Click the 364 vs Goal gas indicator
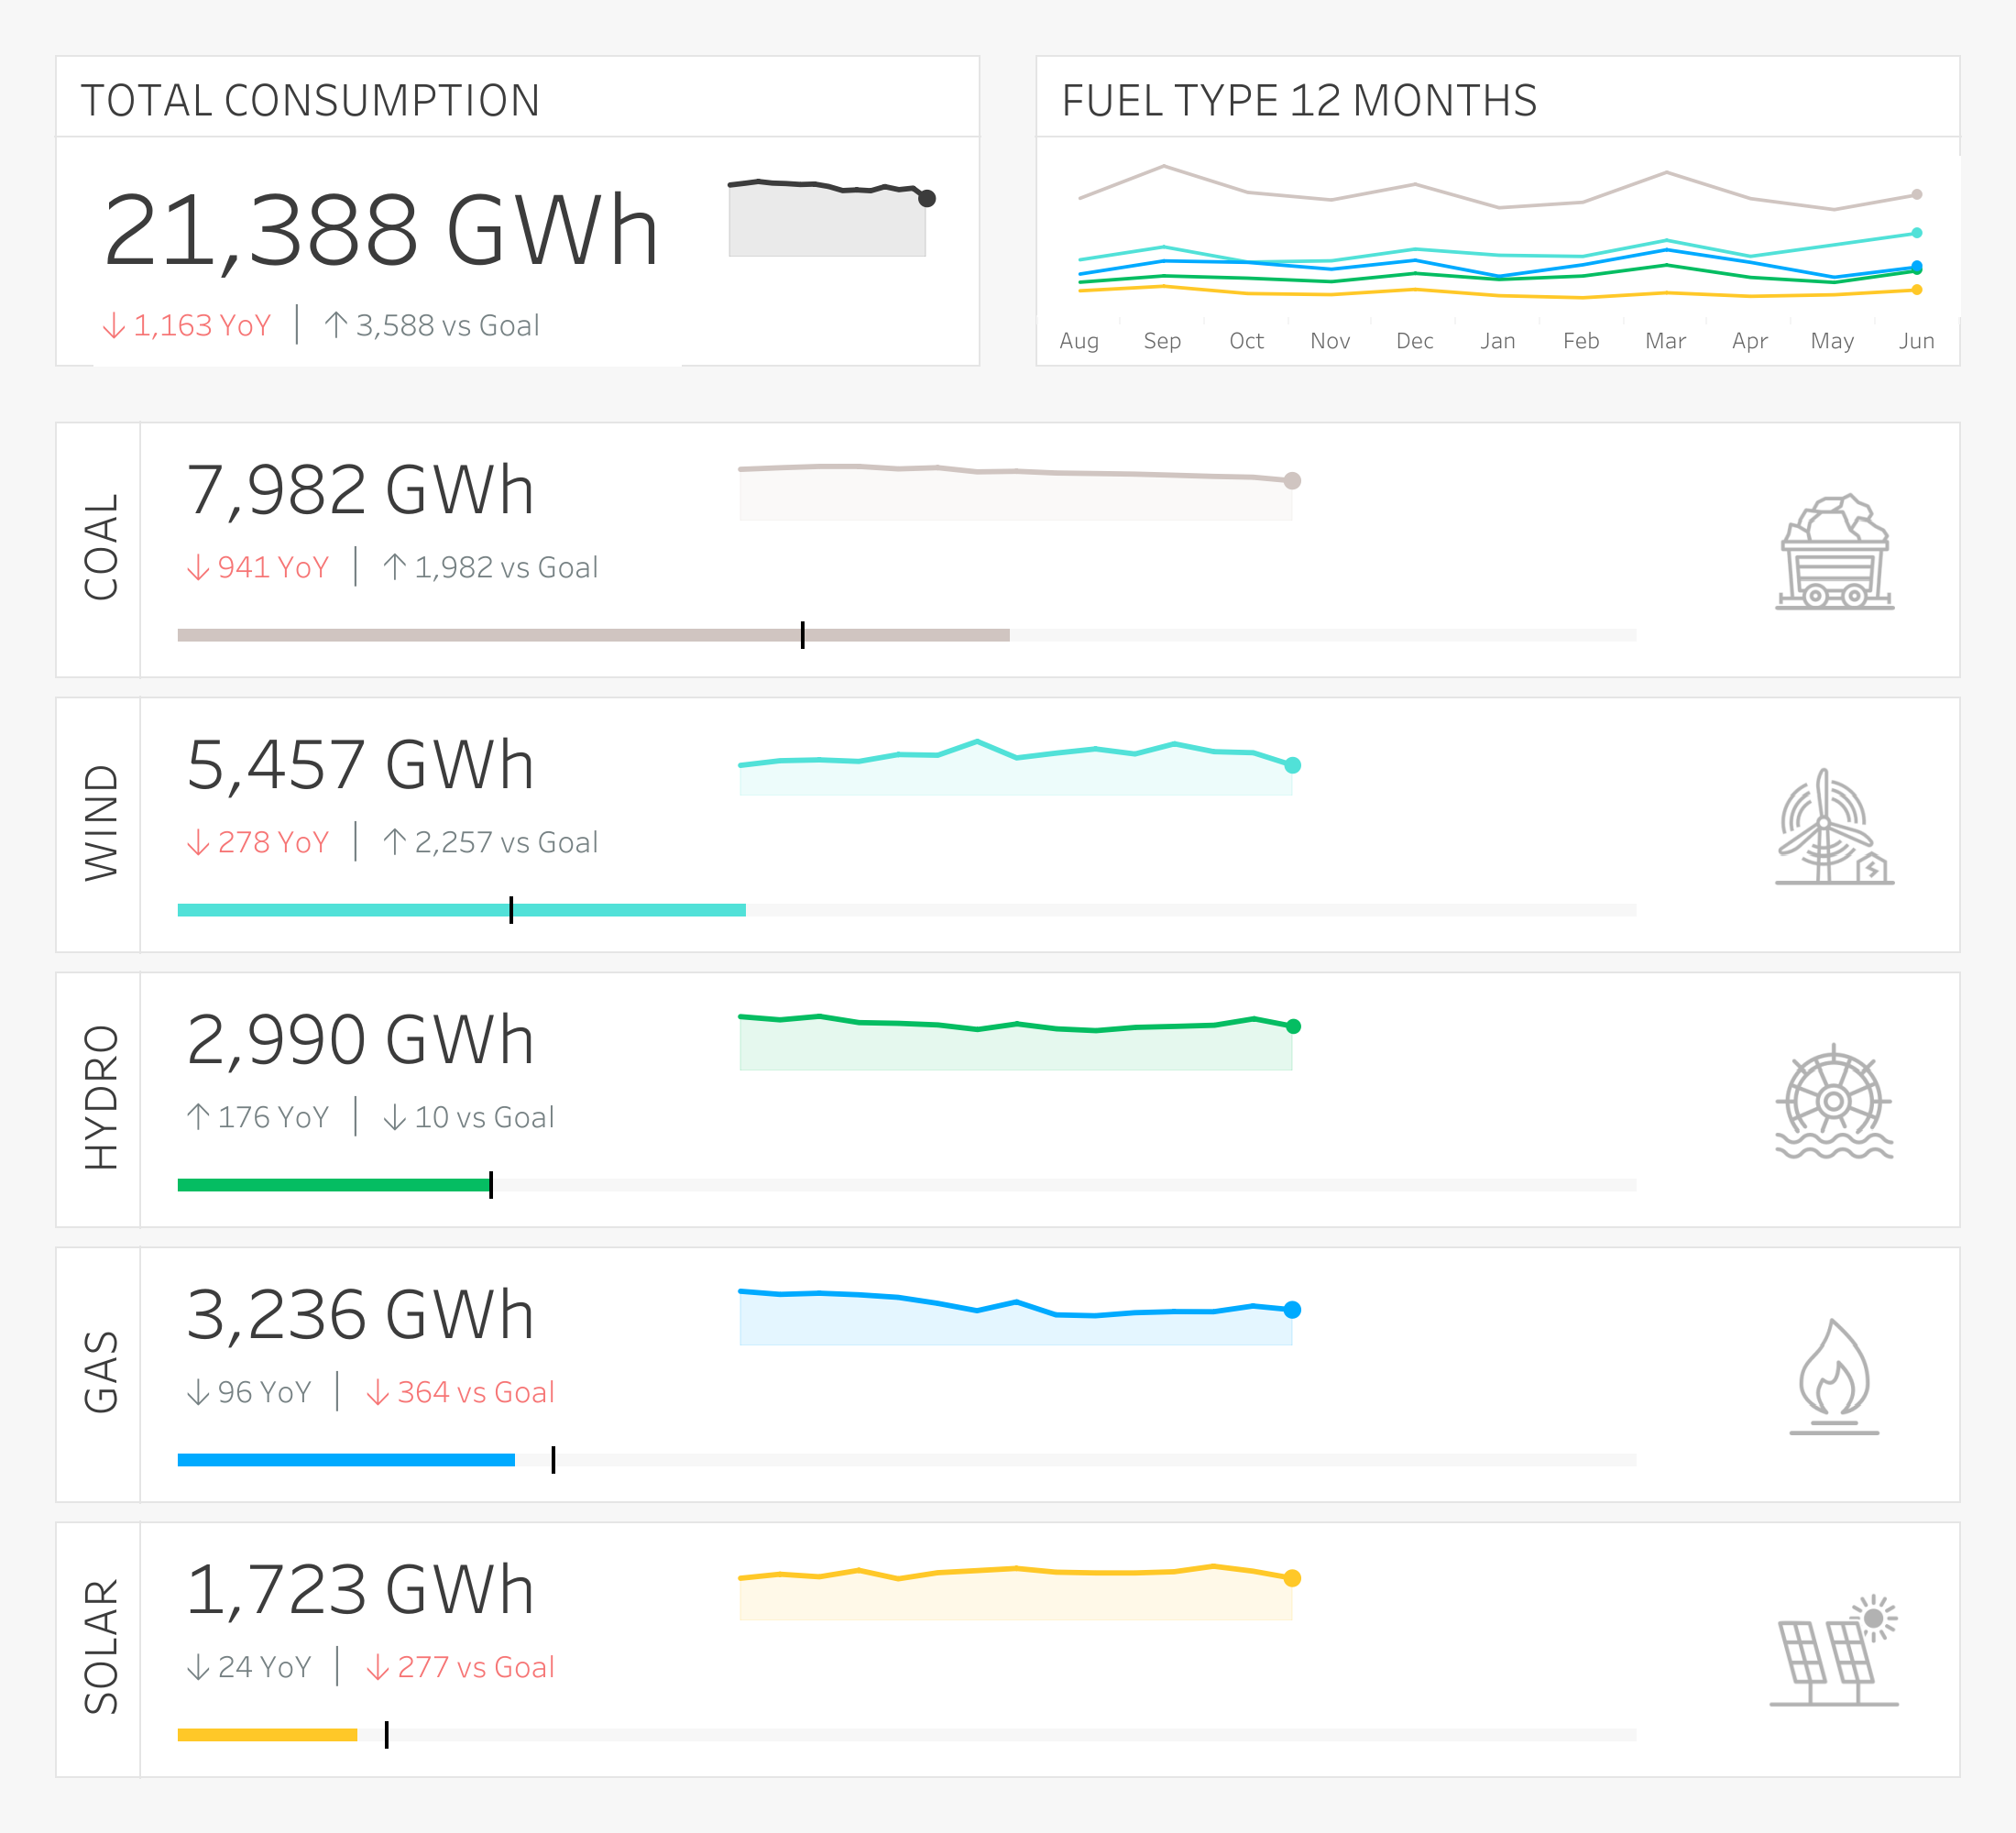Viewport: 2016px width, 1833px height. pos(460,1392)
